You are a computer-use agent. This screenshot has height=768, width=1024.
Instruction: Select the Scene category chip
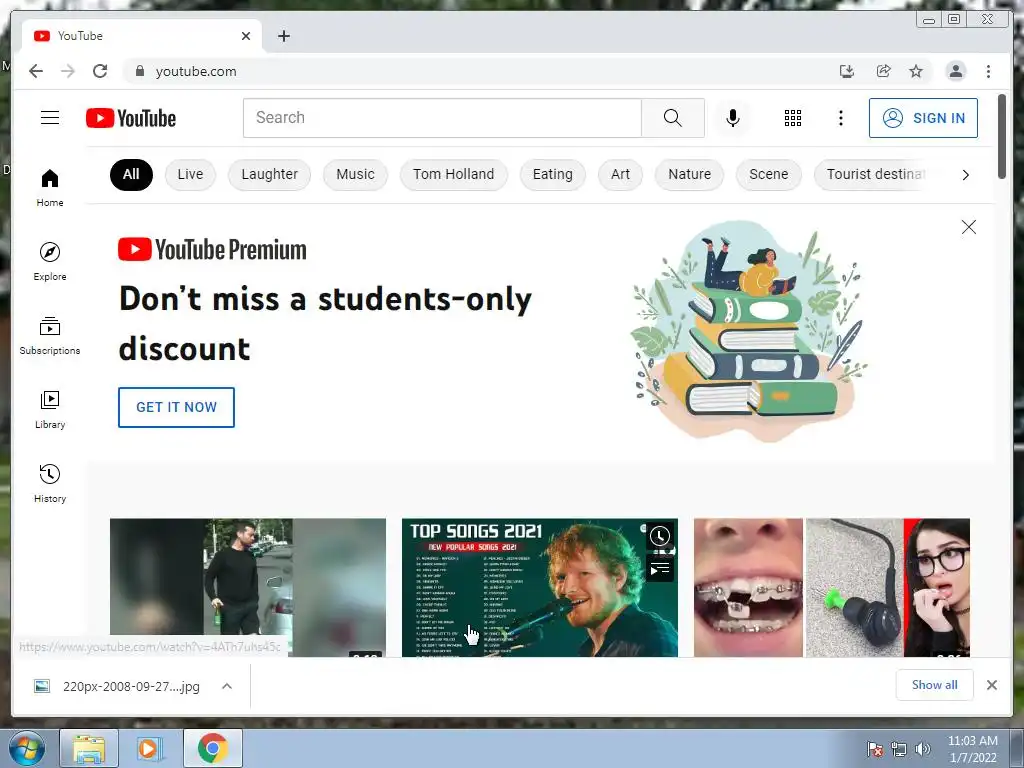(x=769, y=174)
